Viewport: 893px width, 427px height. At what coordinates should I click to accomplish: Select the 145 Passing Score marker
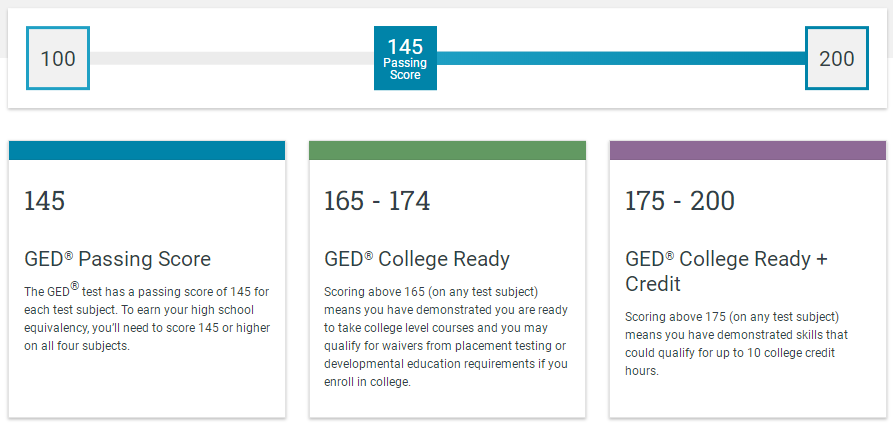pyautogui.click(x=405, y=58)
